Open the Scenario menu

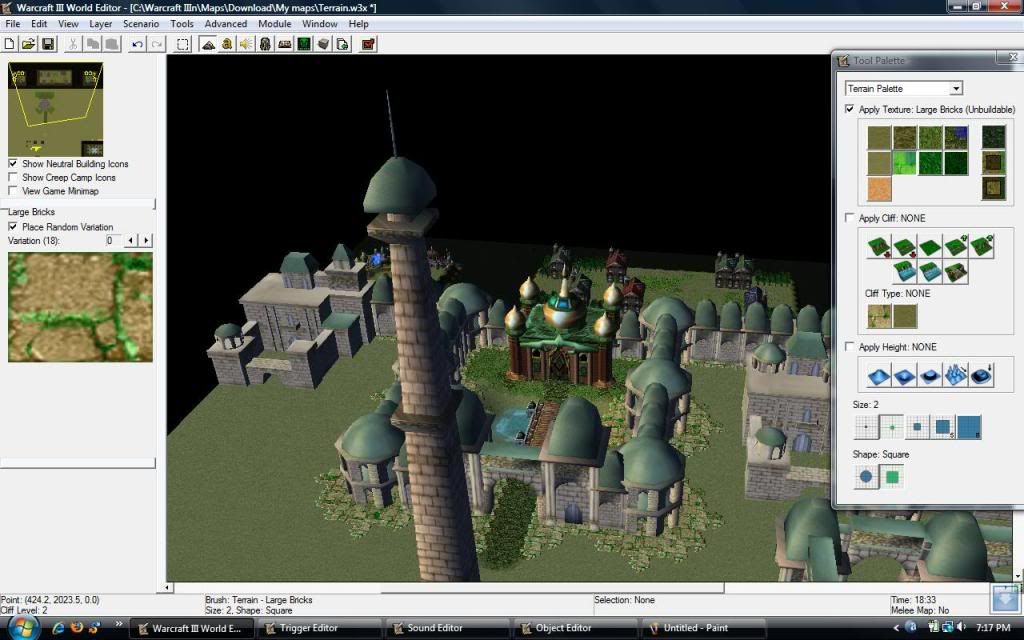pyautogui.click(x=141, y=24)
